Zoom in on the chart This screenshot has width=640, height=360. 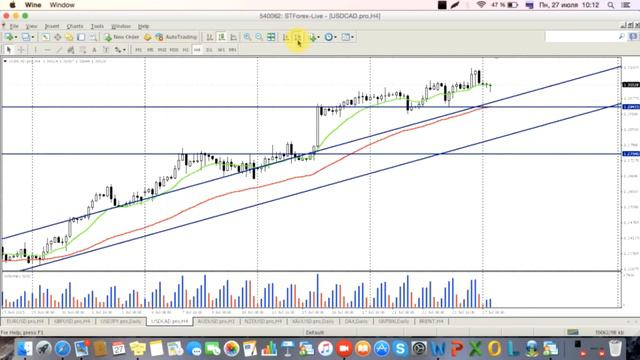(247, 37)
